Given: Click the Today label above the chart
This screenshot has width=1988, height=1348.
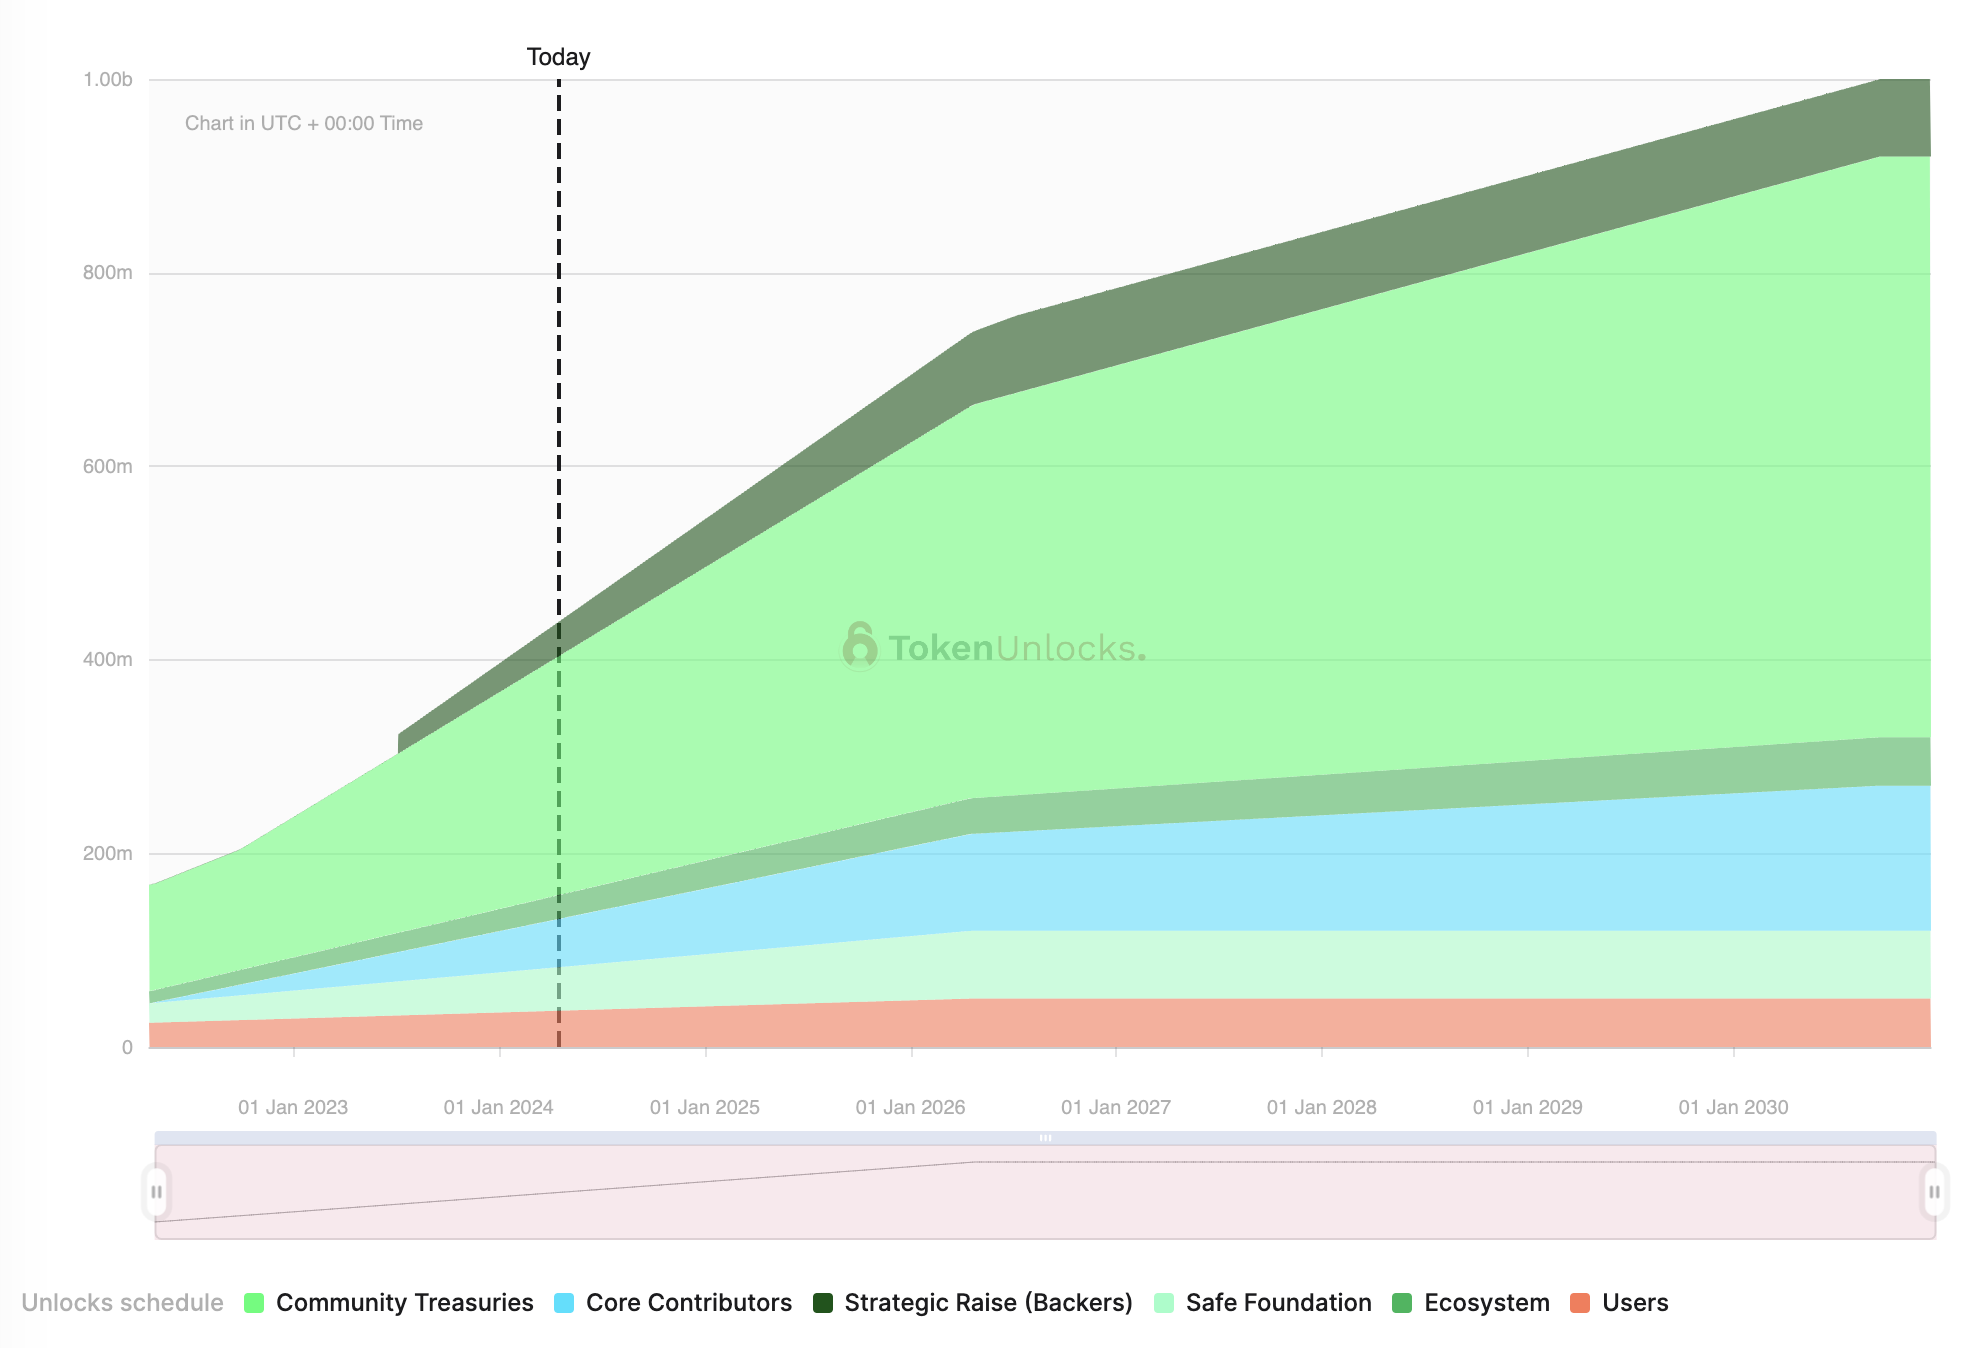Looking at the screenshot, I should coord(558,57).
